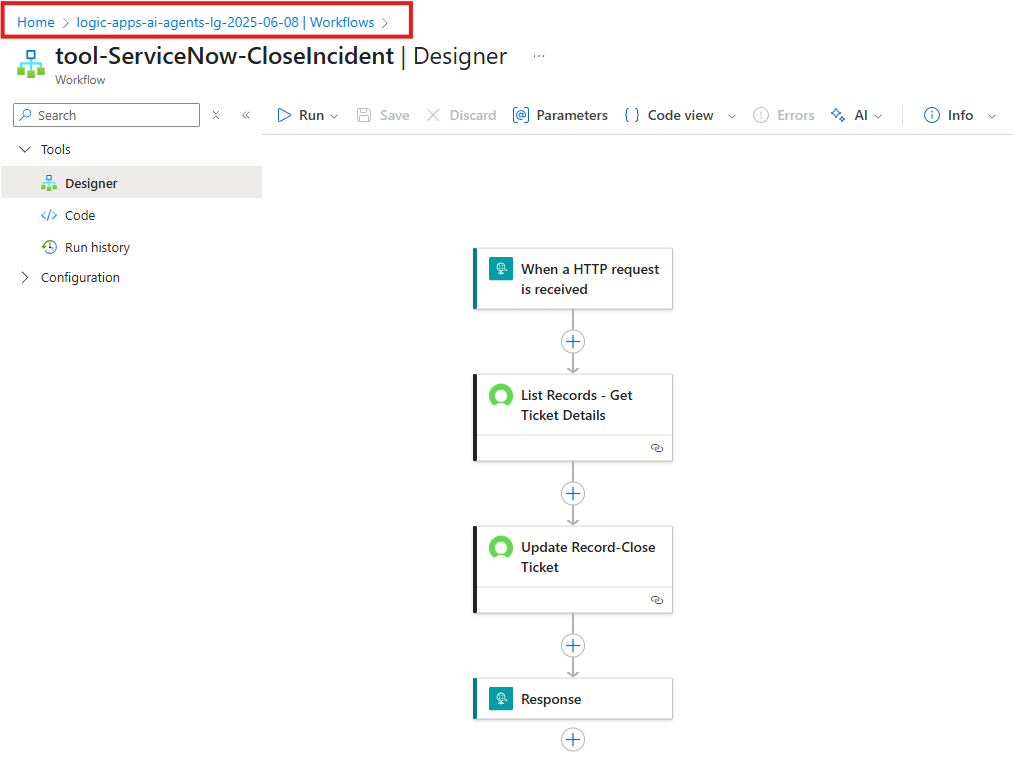Open the AI dropdown arrow
Image resolution: width=1013 pixels, height=773 pixels.
pyautogui.click(x=878, y=116)
